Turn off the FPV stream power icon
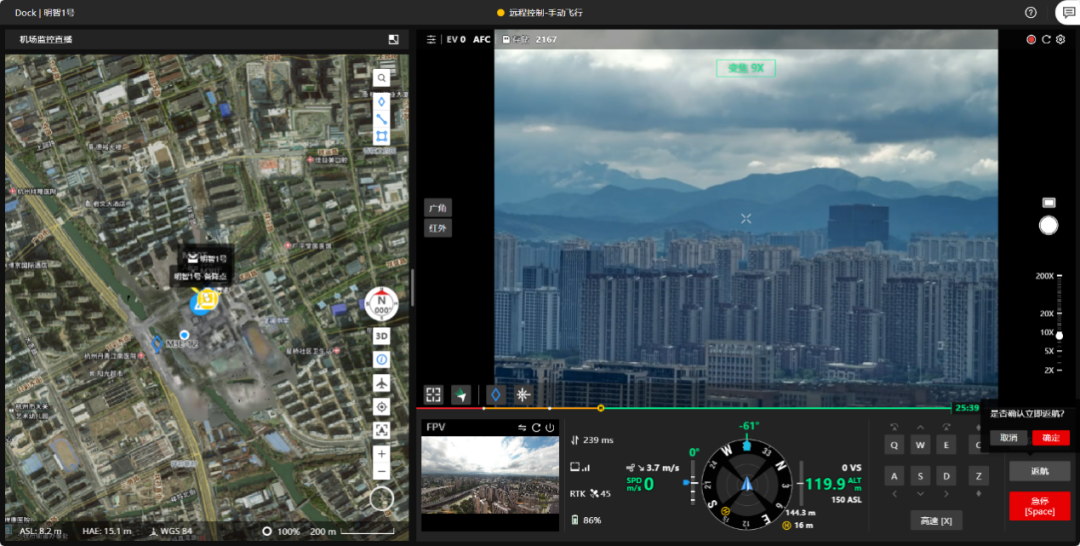The width and height of the screenshot is (1080, 546). point(550,428)
